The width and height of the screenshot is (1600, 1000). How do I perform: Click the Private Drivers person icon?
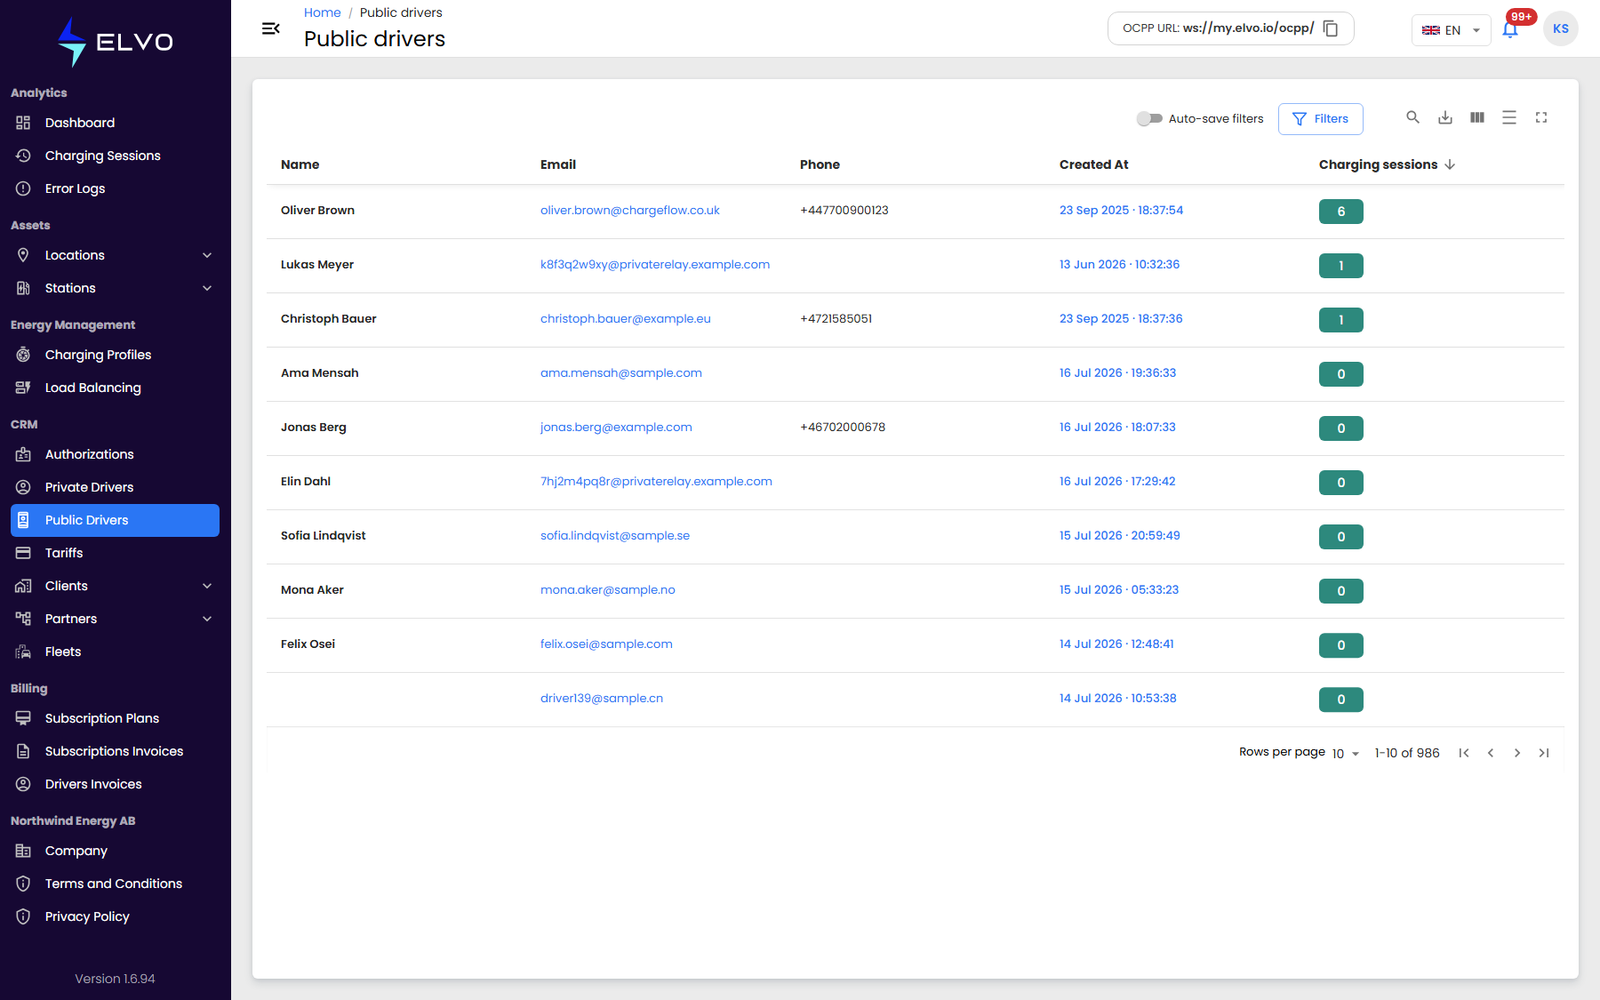(x=23, y=487)
